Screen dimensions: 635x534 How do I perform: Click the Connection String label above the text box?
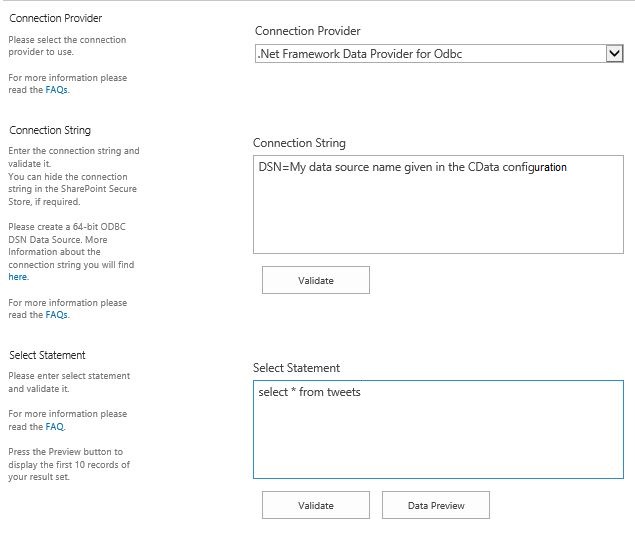(299, 143)
